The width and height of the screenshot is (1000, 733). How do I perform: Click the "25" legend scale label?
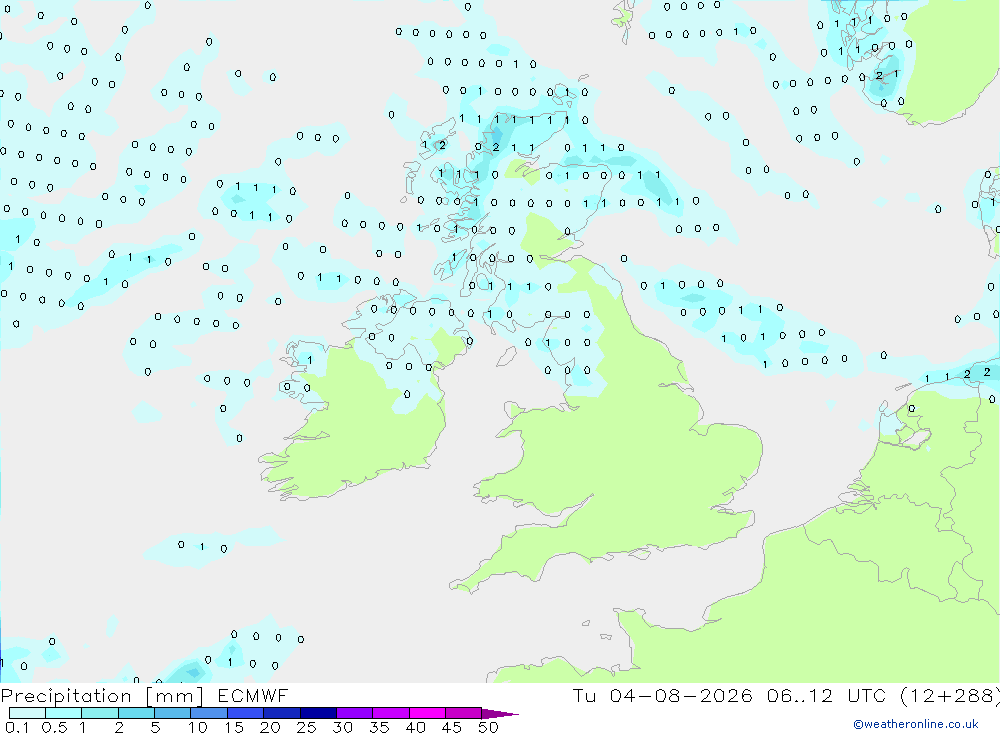(x=306, y=727)
